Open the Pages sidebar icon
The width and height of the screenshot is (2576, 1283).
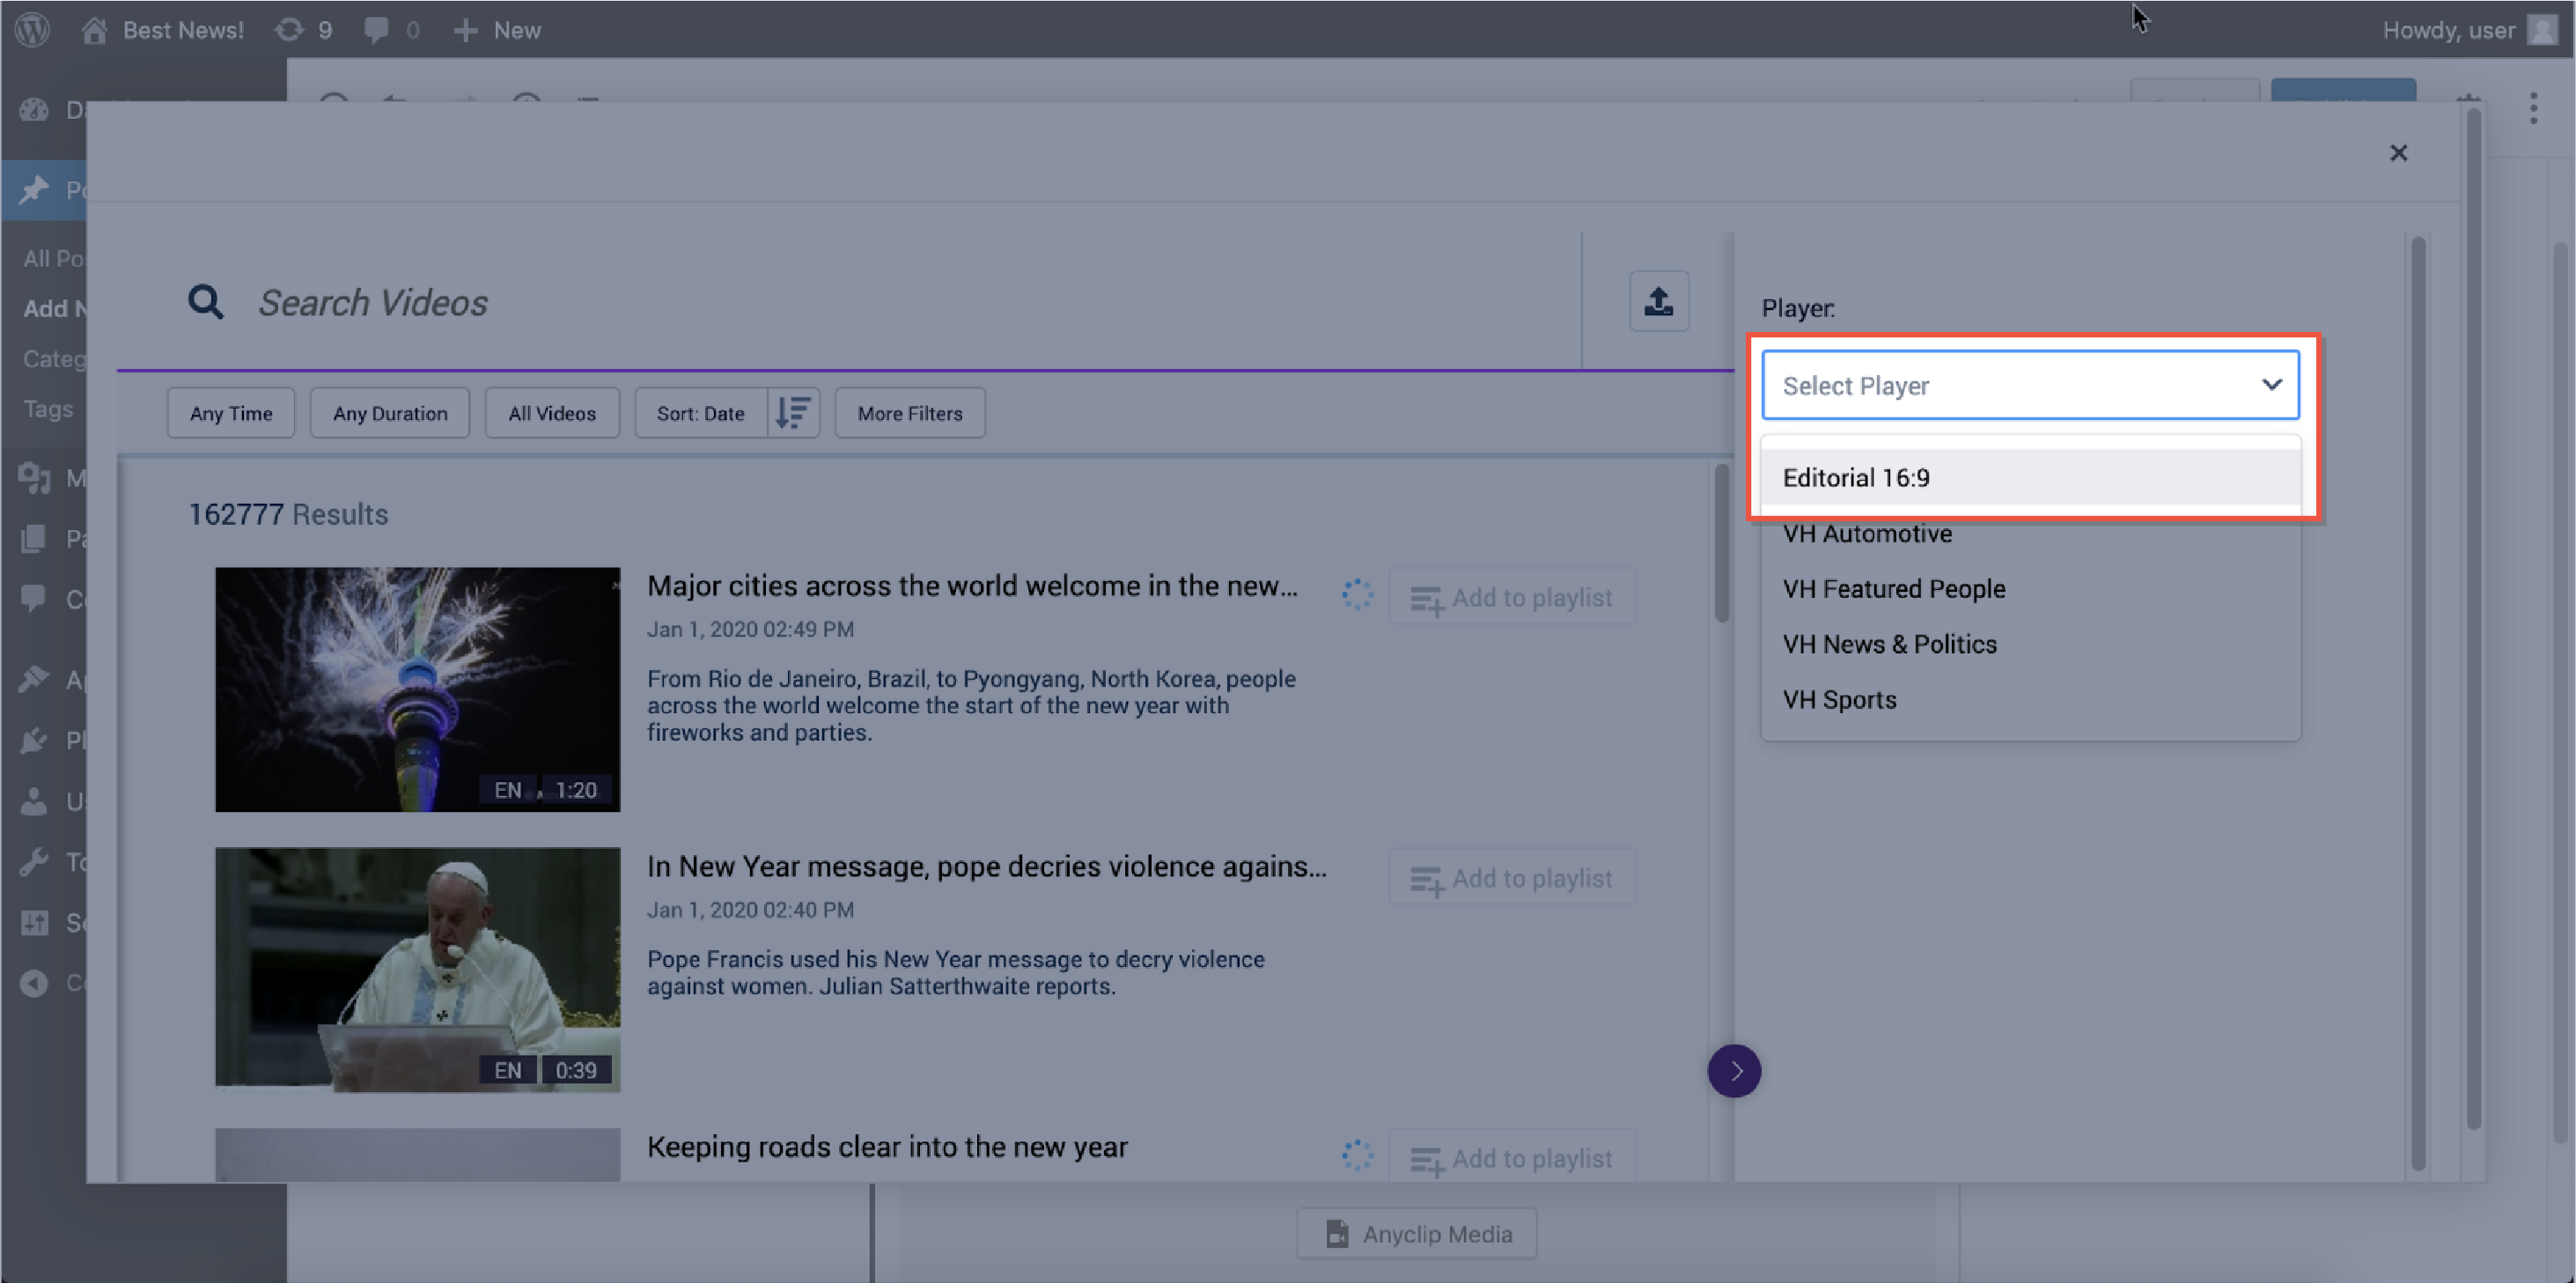click(x=33, y=538)
